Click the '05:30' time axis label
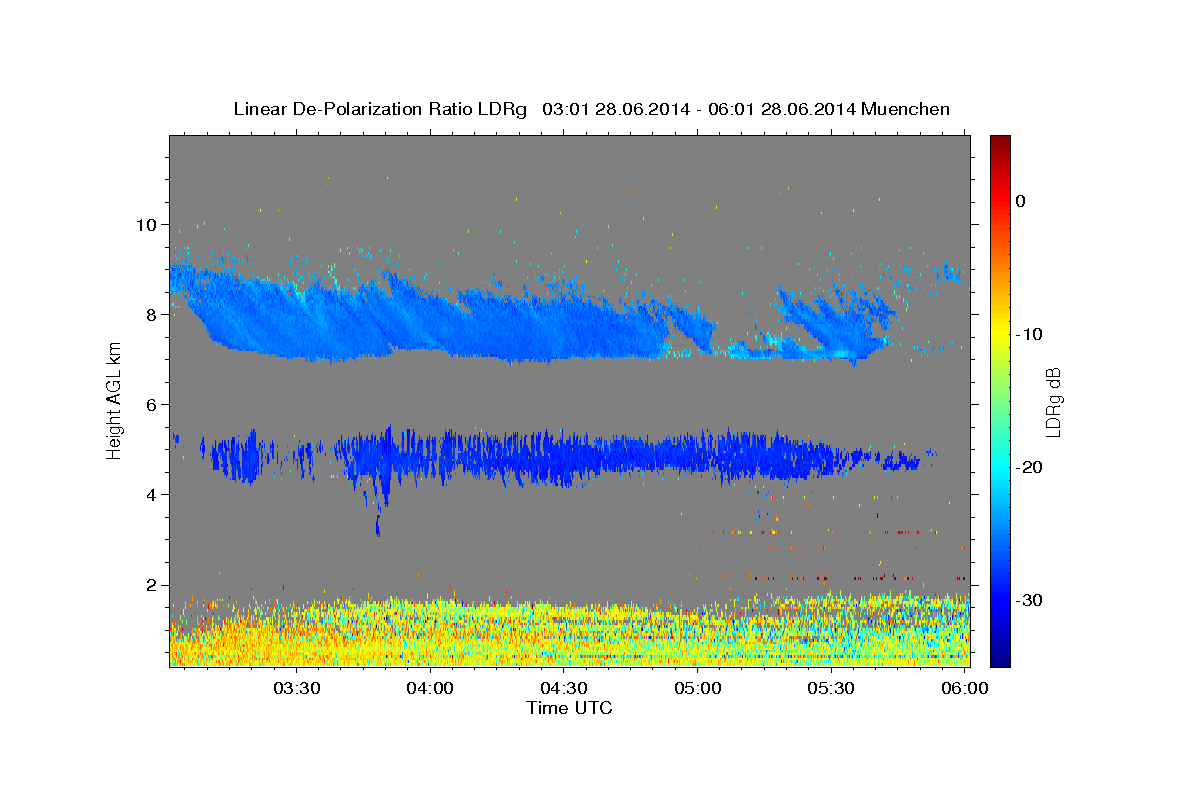Viewport: 1200px width, 800px height. (x=831, y=688)
